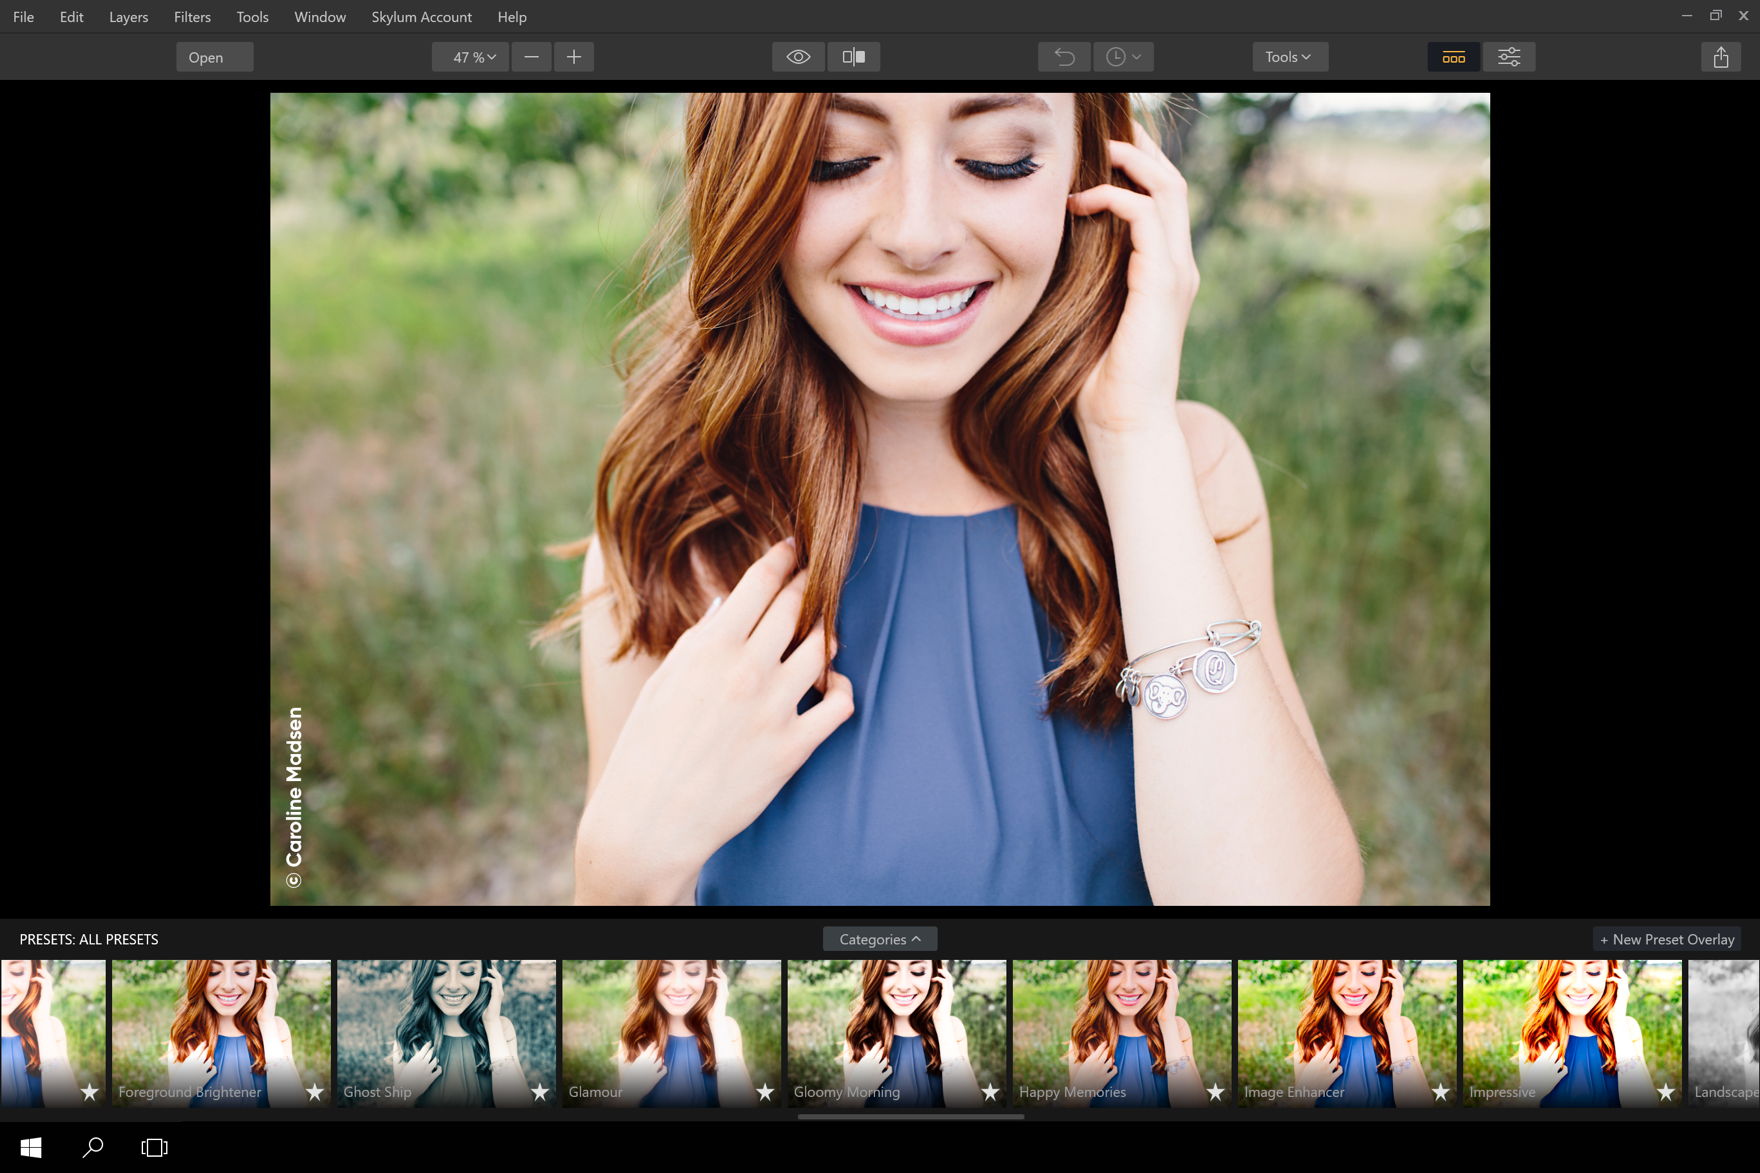
Task: Open the Tools dropdown in toolbar
Action: pos(1289,57)
